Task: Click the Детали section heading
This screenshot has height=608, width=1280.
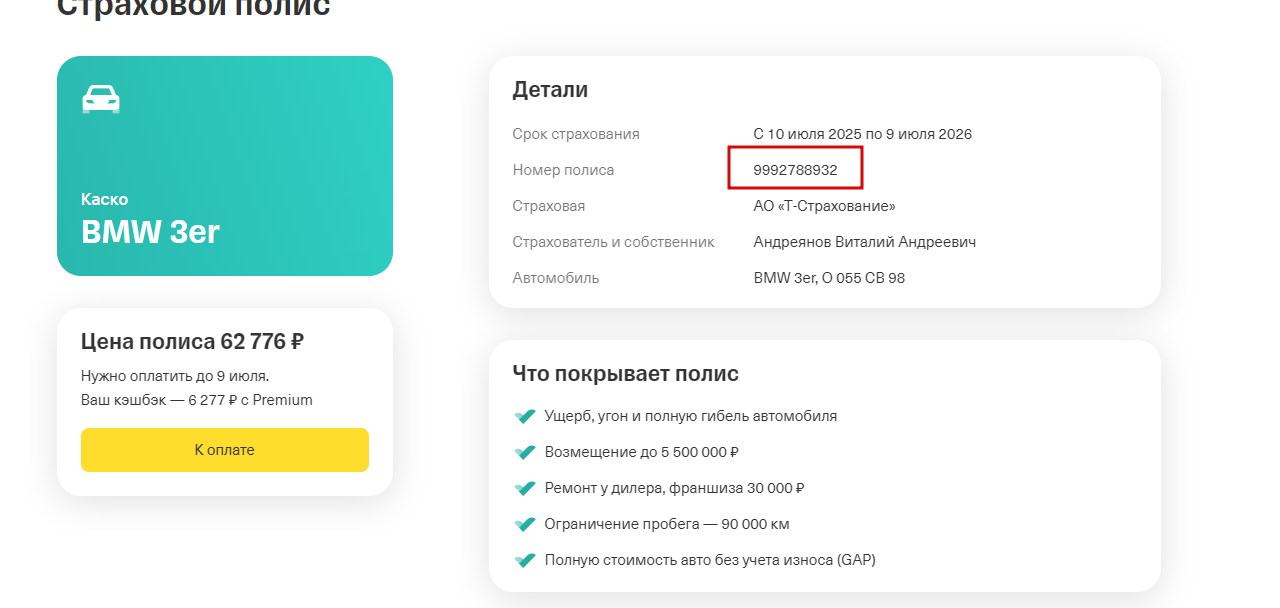Action: [550, 90]
